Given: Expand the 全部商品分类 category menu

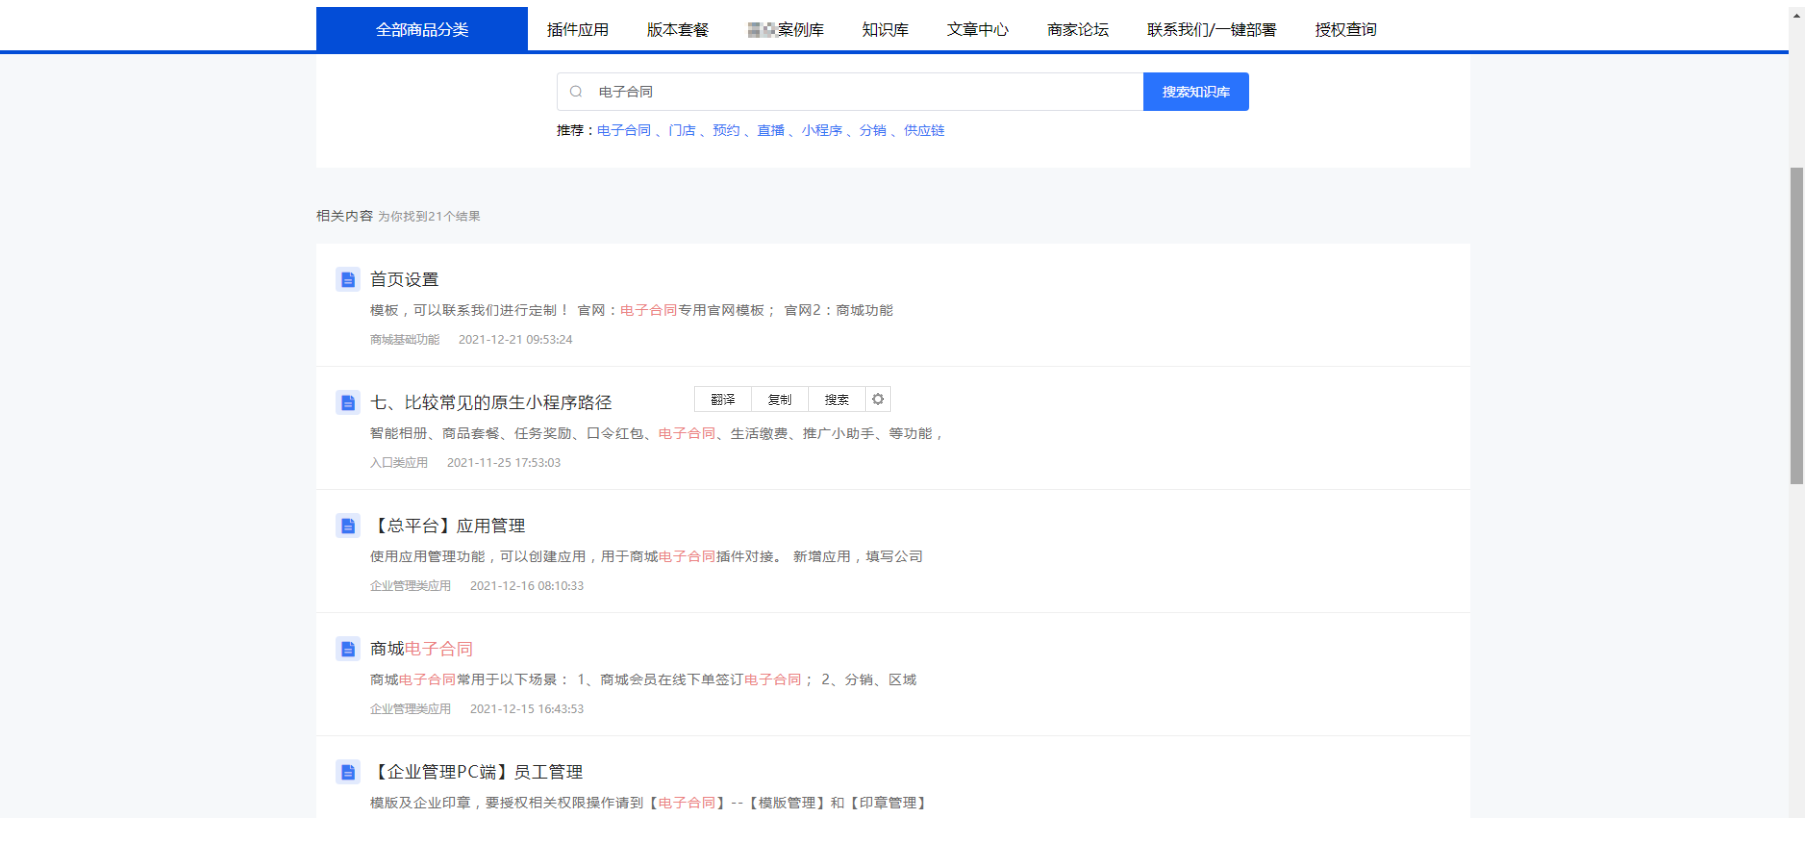Looking at the screenshot, I should click(421, 30).
